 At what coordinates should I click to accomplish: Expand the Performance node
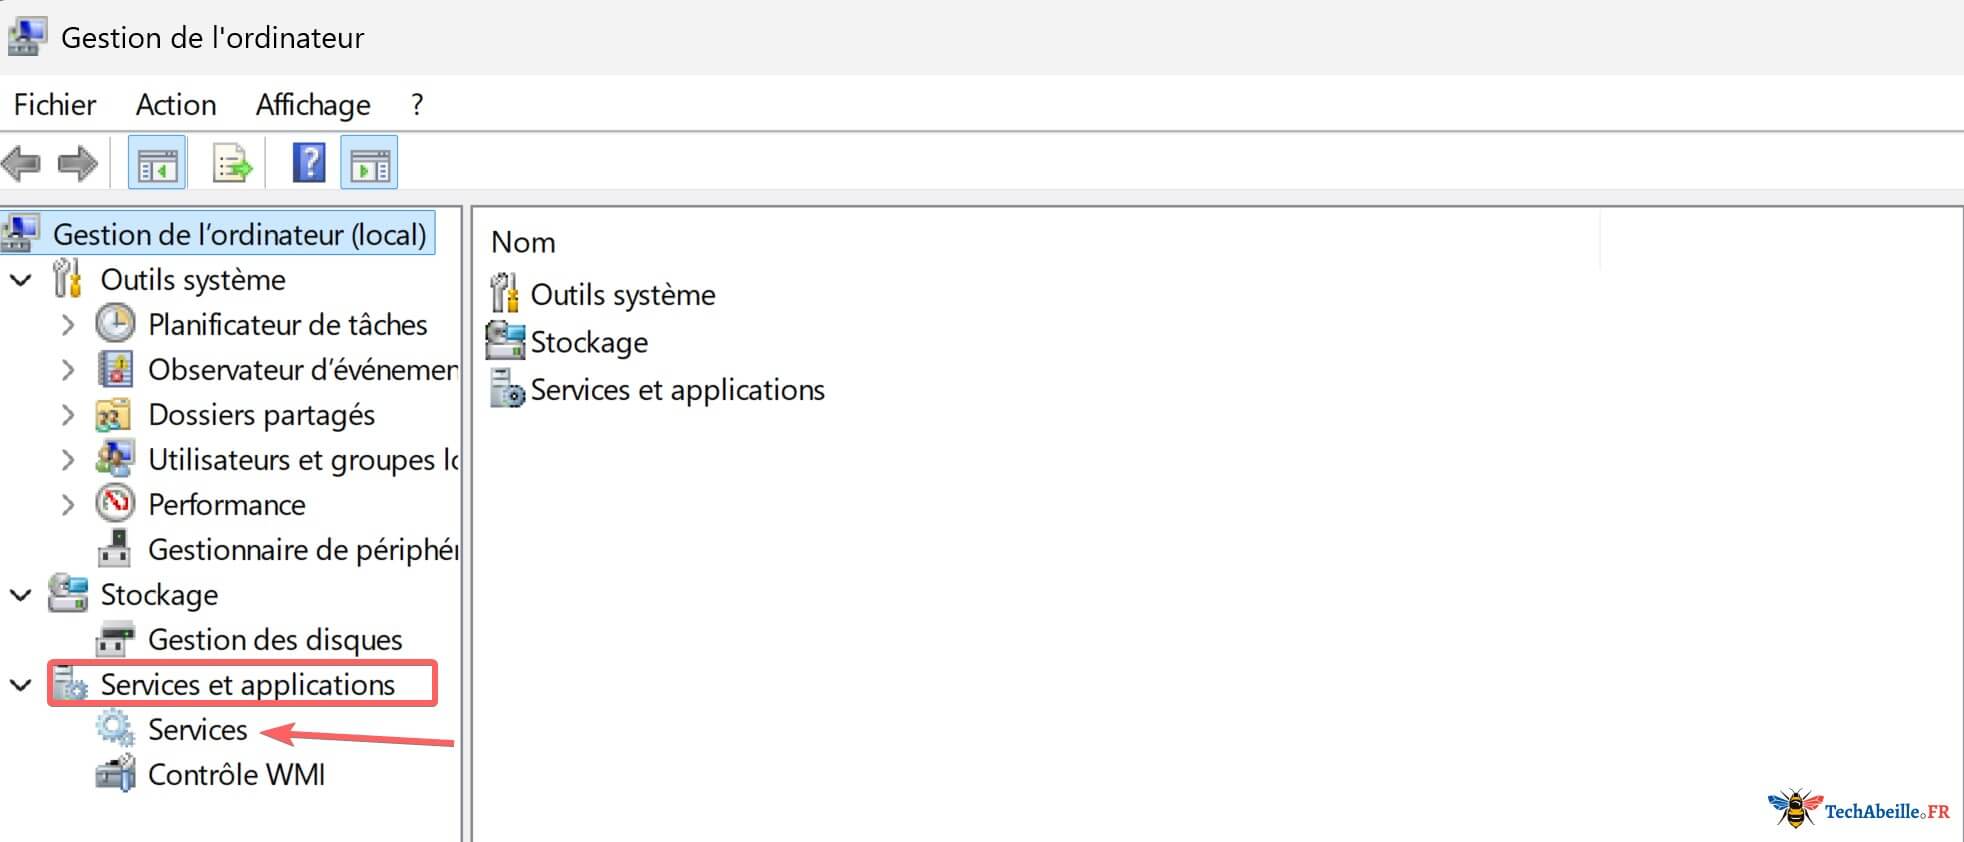68,505
